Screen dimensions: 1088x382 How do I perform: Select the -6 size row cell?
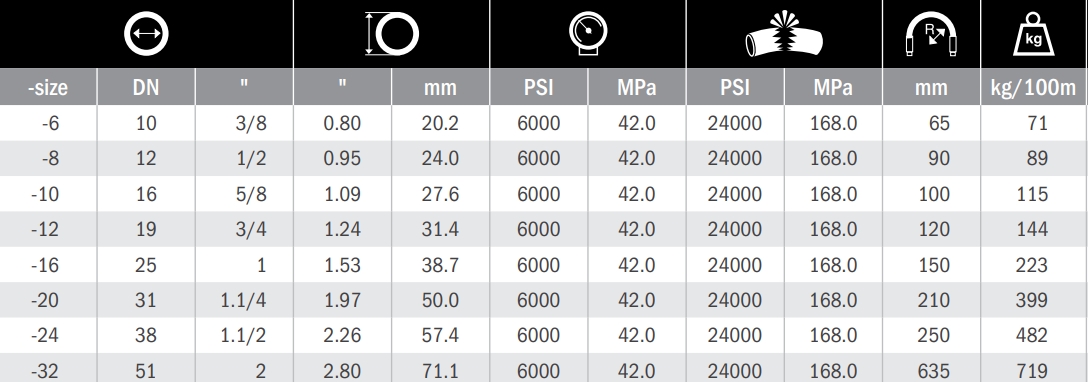[x=48, y=123]
